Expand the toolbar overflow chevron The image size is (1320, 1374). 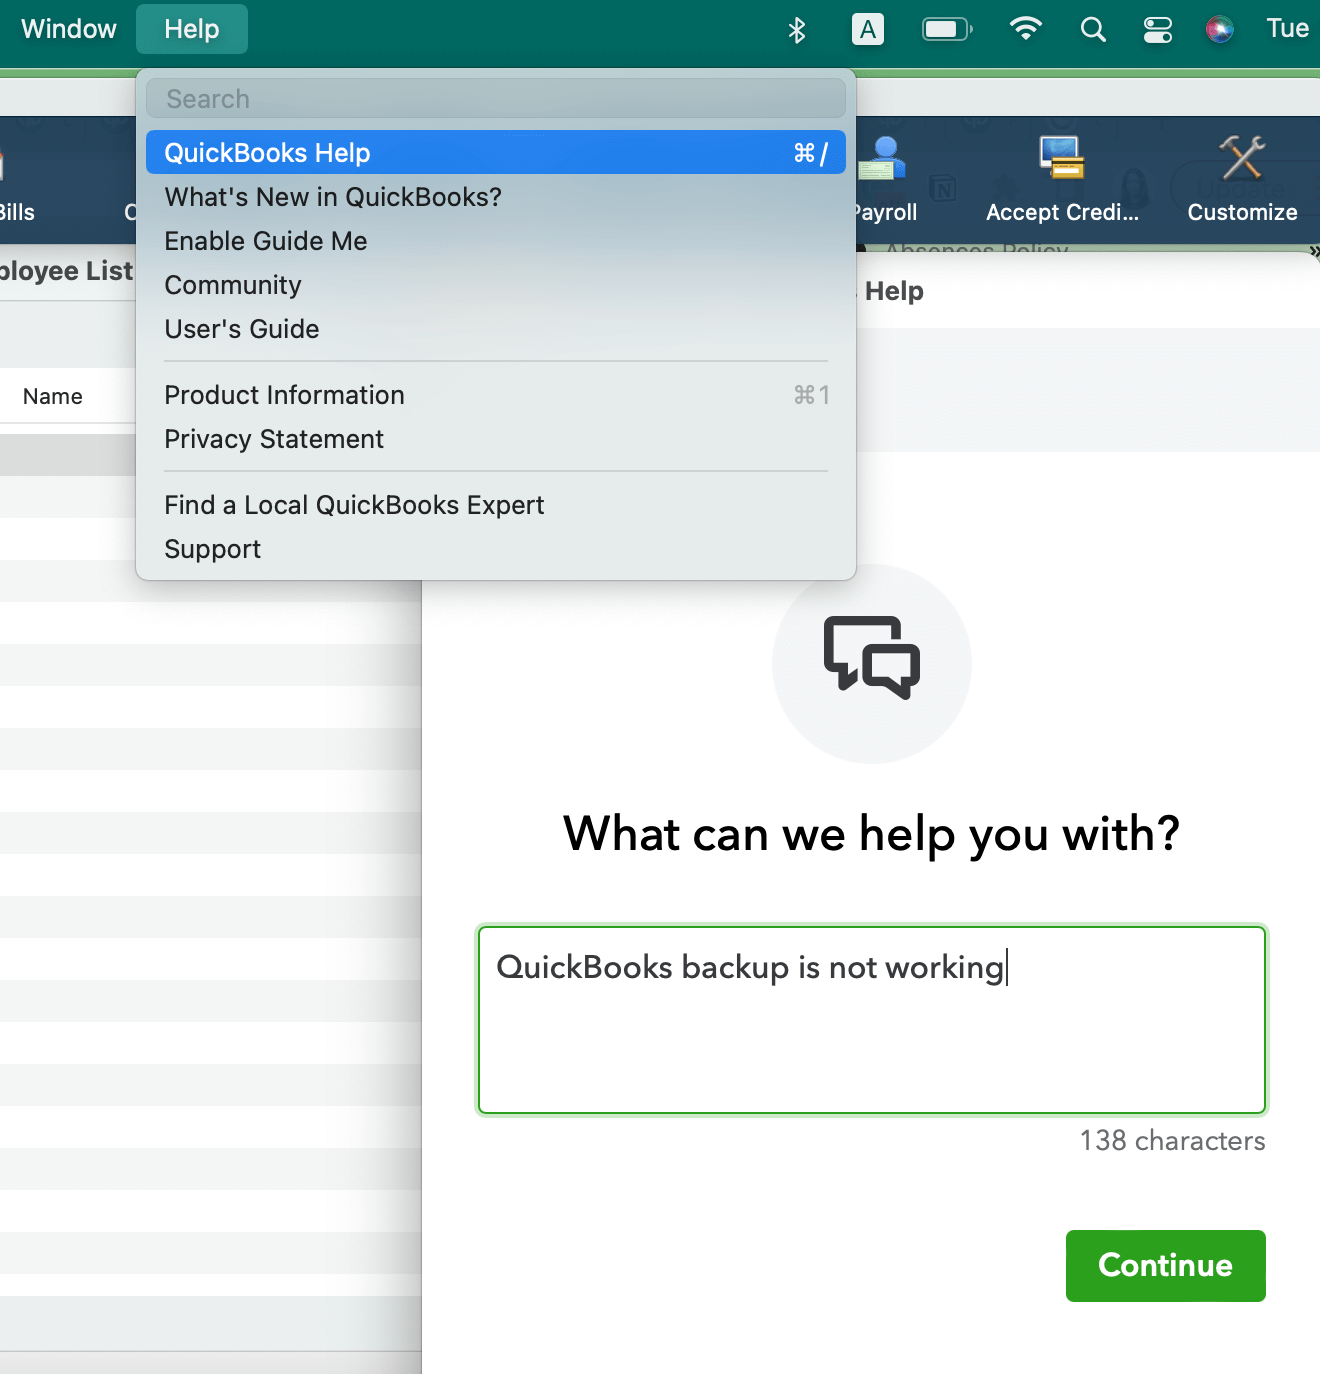(x=1313, y=253)
